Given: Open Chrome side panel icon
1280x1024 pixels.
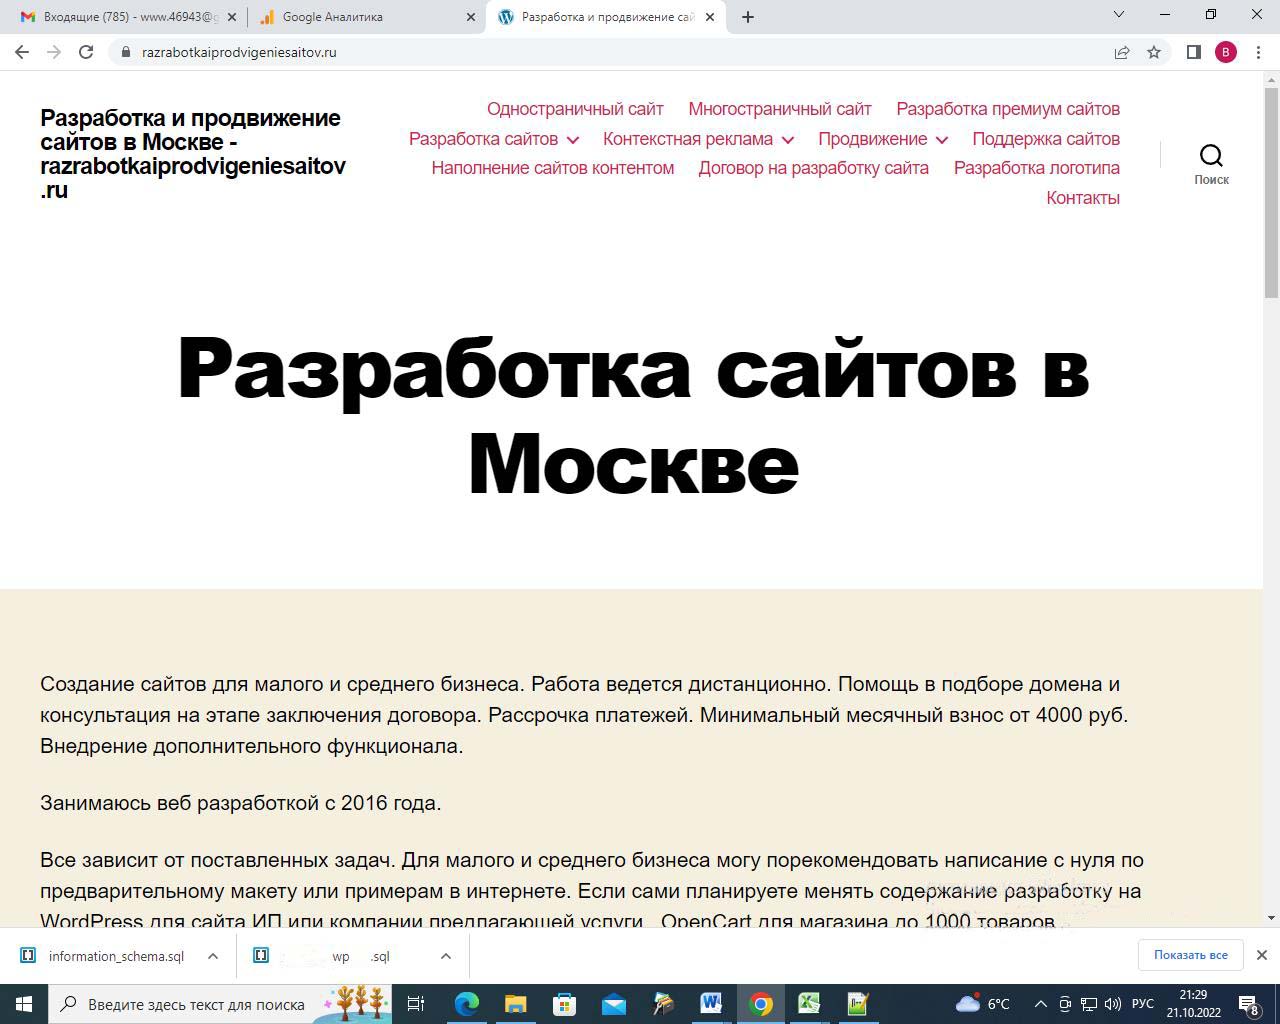Looking at the screenshot, I should point(1193,52).
